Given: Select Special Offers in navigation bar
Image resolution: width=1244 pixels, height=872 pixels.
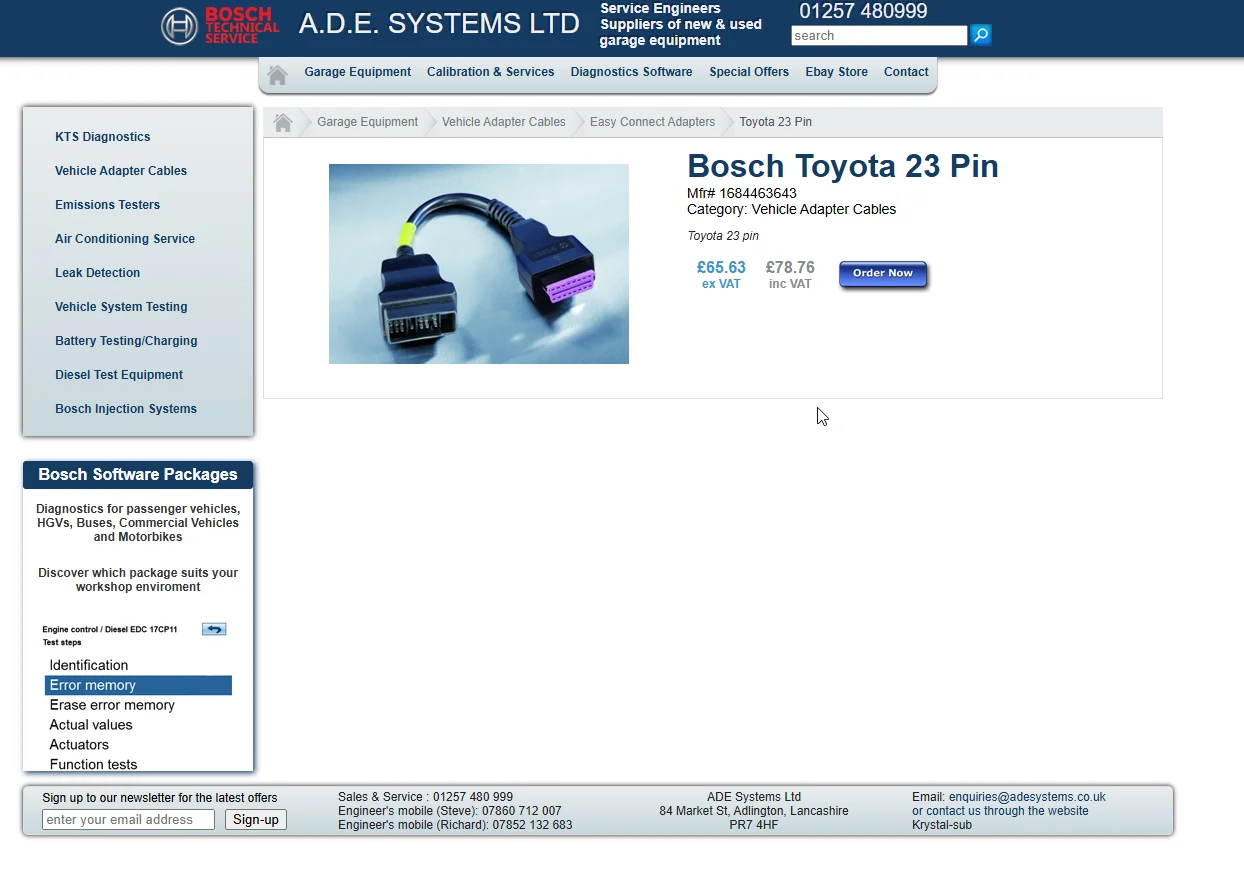Looking at the screenshot, I should (x=749, y=72).
